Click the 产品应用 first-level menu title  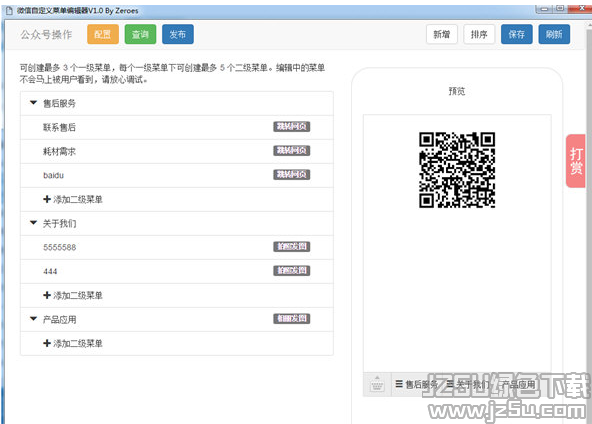coord(59,319)
